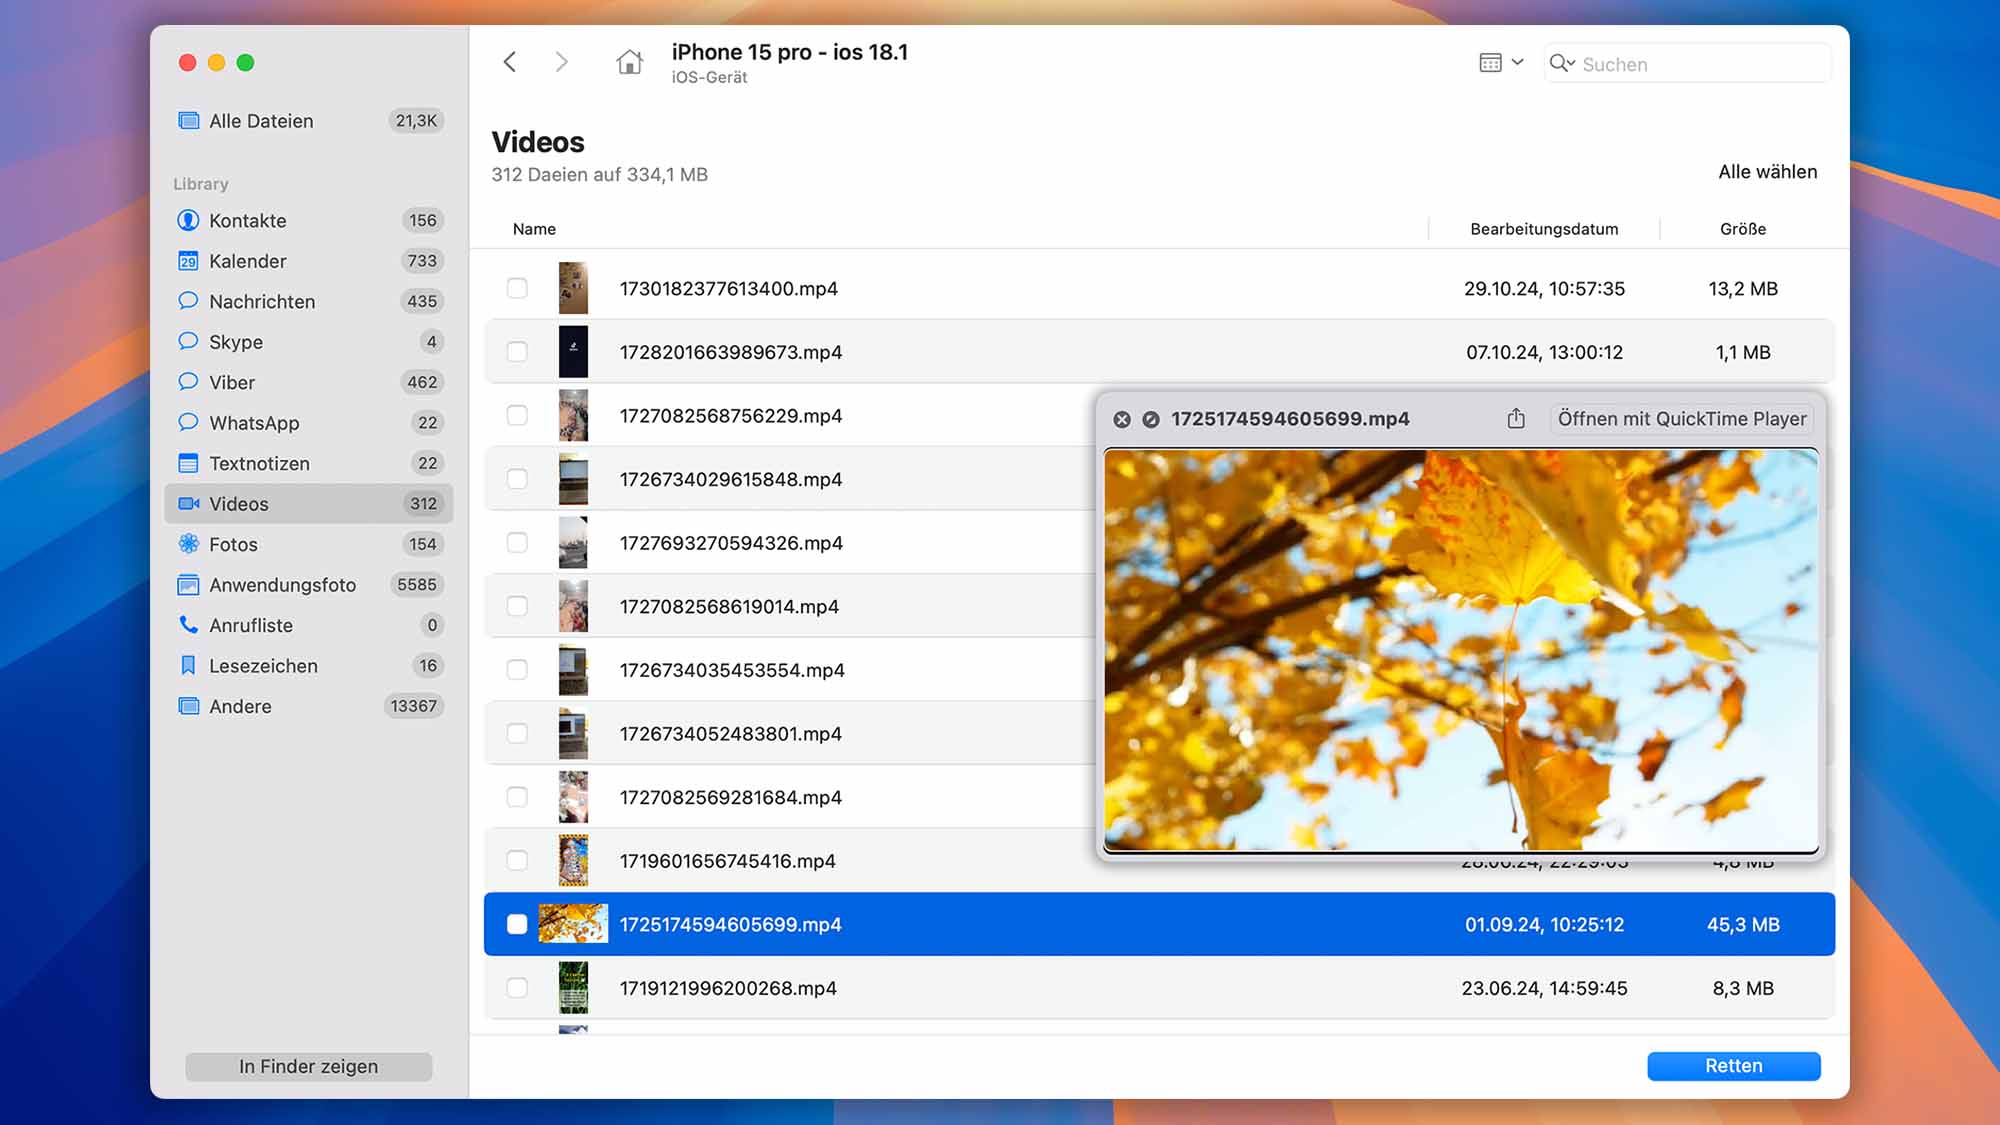Check the box for 1730182377613400.mp4
This screenshot has height=1125, width=2000.
517,288
